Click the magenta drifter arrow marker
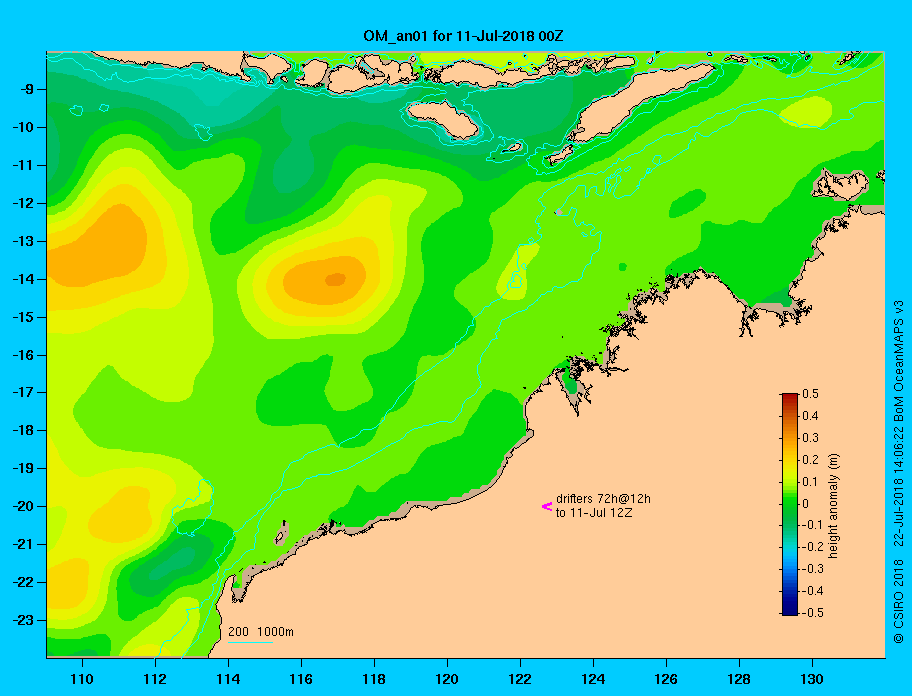This screenshot has height=696, width=912. 547,506
